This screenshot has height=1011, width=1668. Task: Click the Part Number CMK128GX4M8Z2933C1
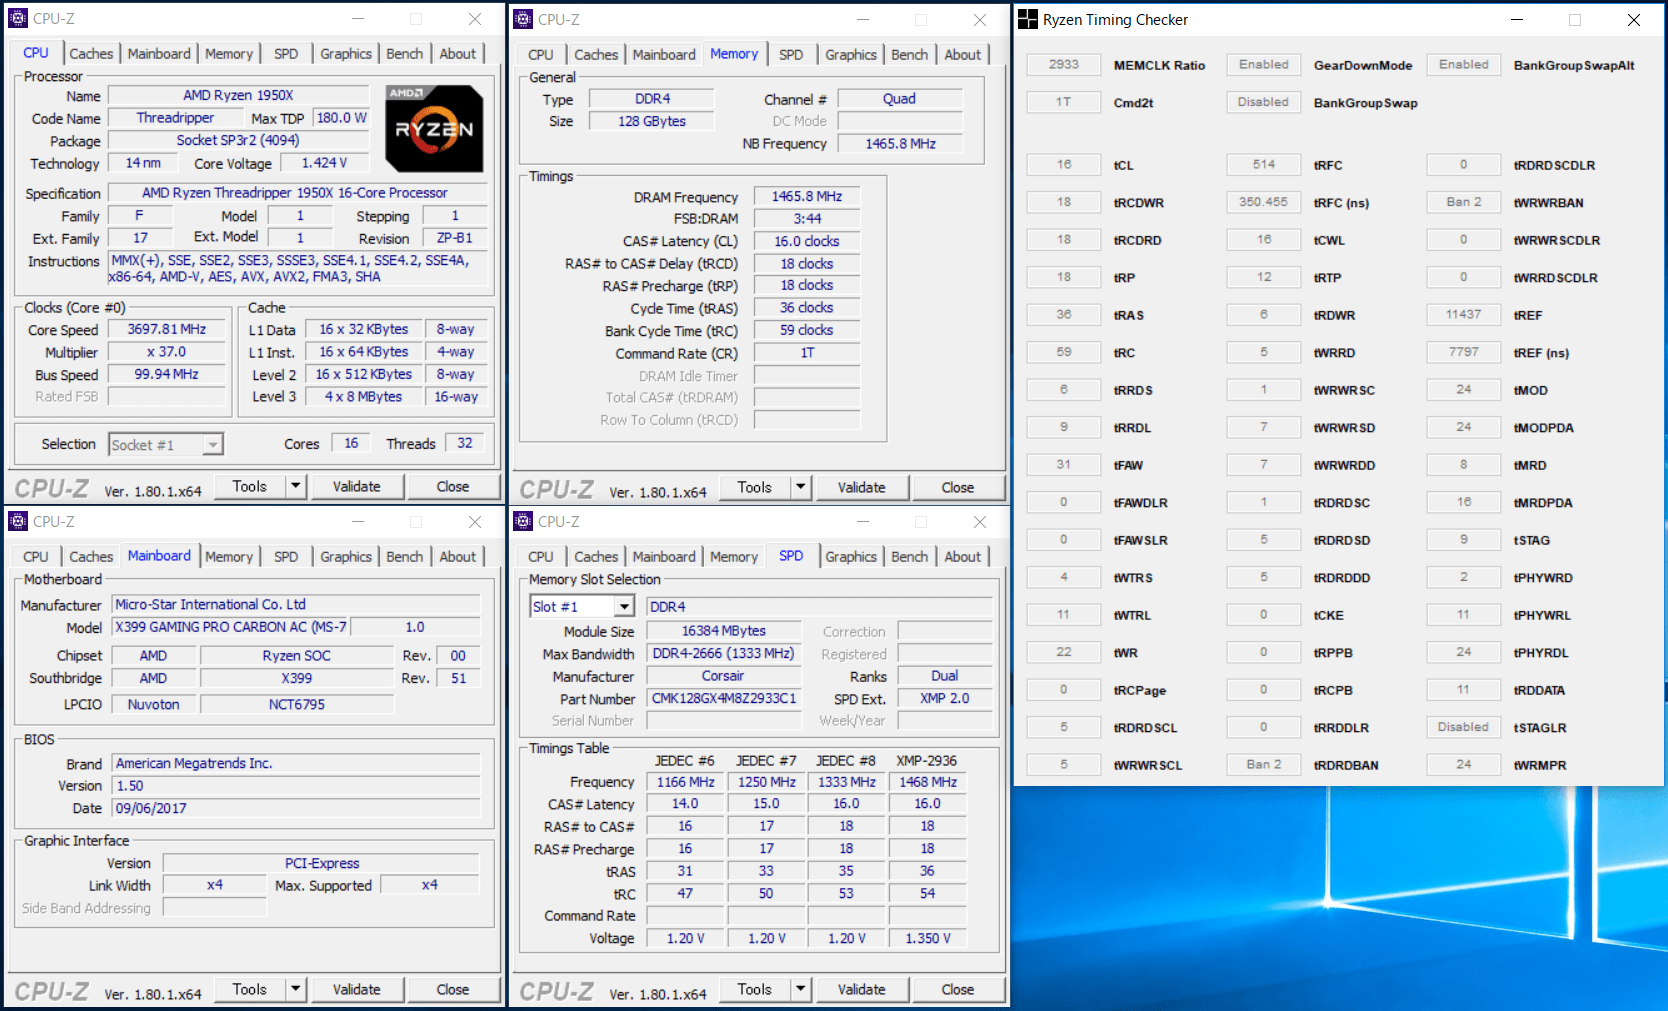pos(724,698)
